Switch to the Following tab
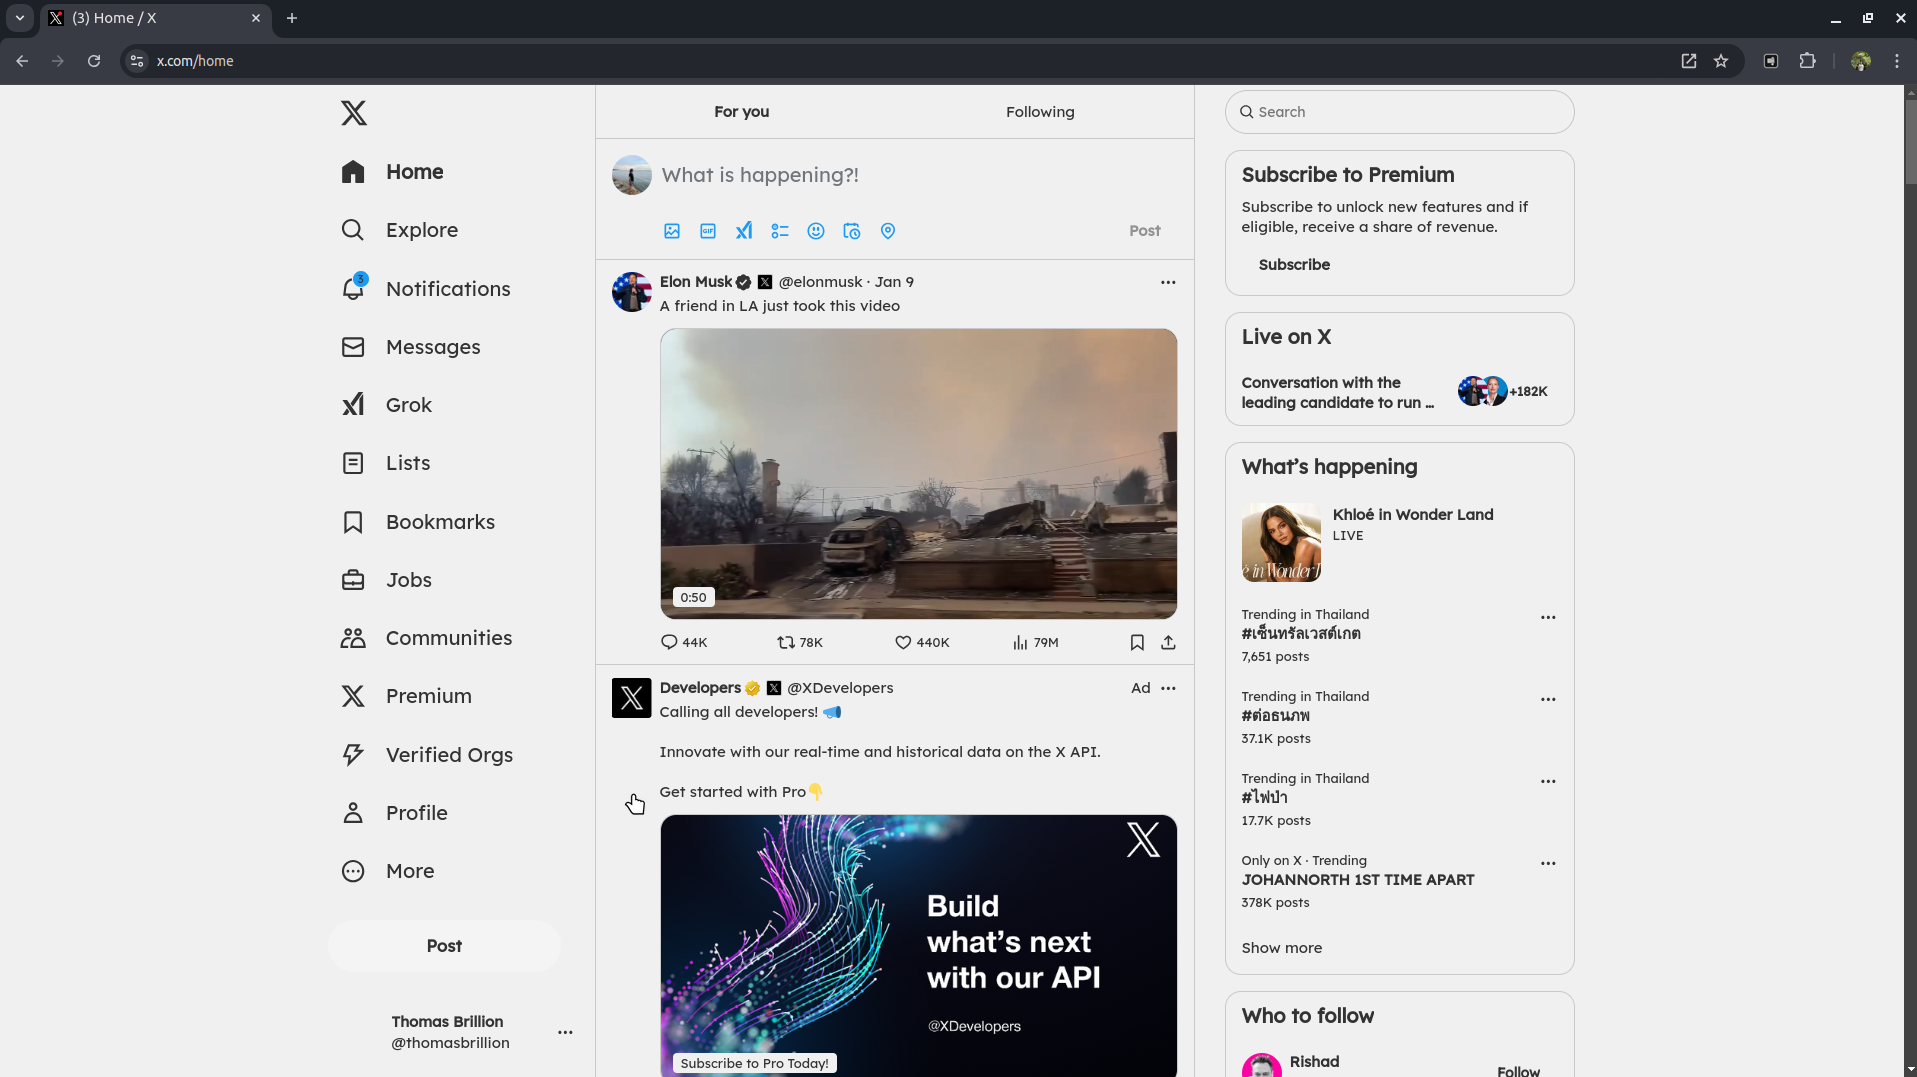The width and height of the screenshot is (1917, 1077). (1039, 112)
